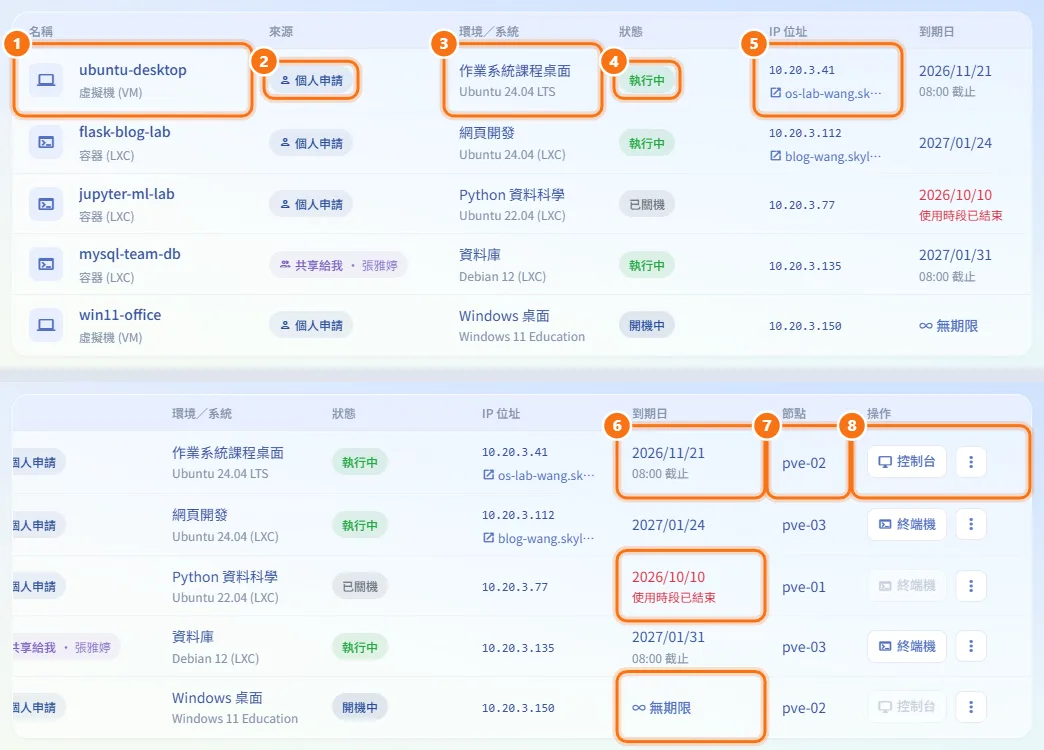Screen dimensions: 1044x750
Task: Click the greyed 終端機 button in the Python 資料科學 row
Action: coord(907,585)
